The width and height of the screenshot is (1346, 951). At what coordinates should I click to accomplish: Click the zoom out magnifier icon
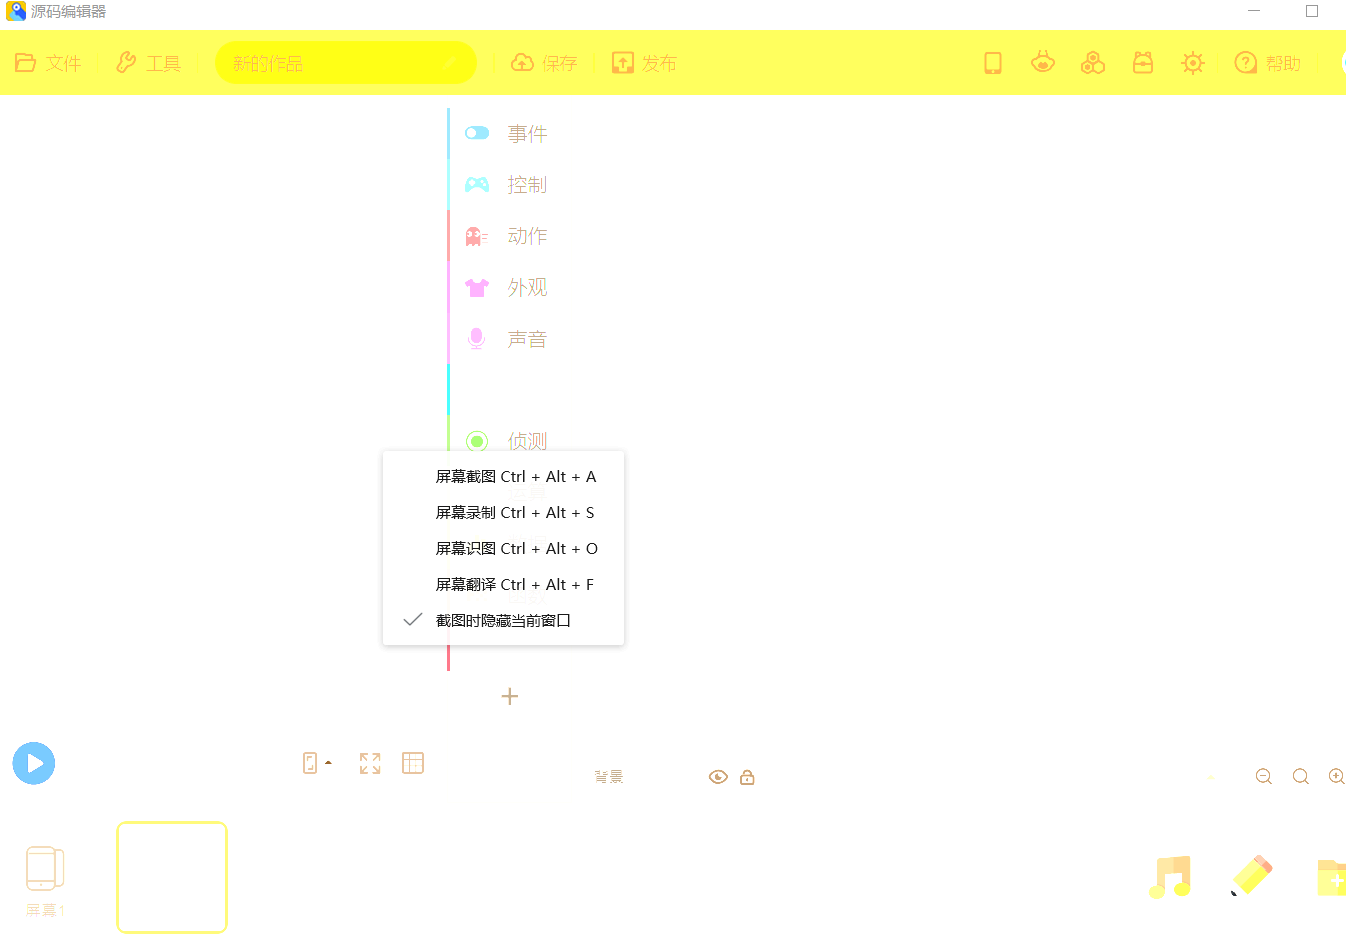[x=1264, y=777]
